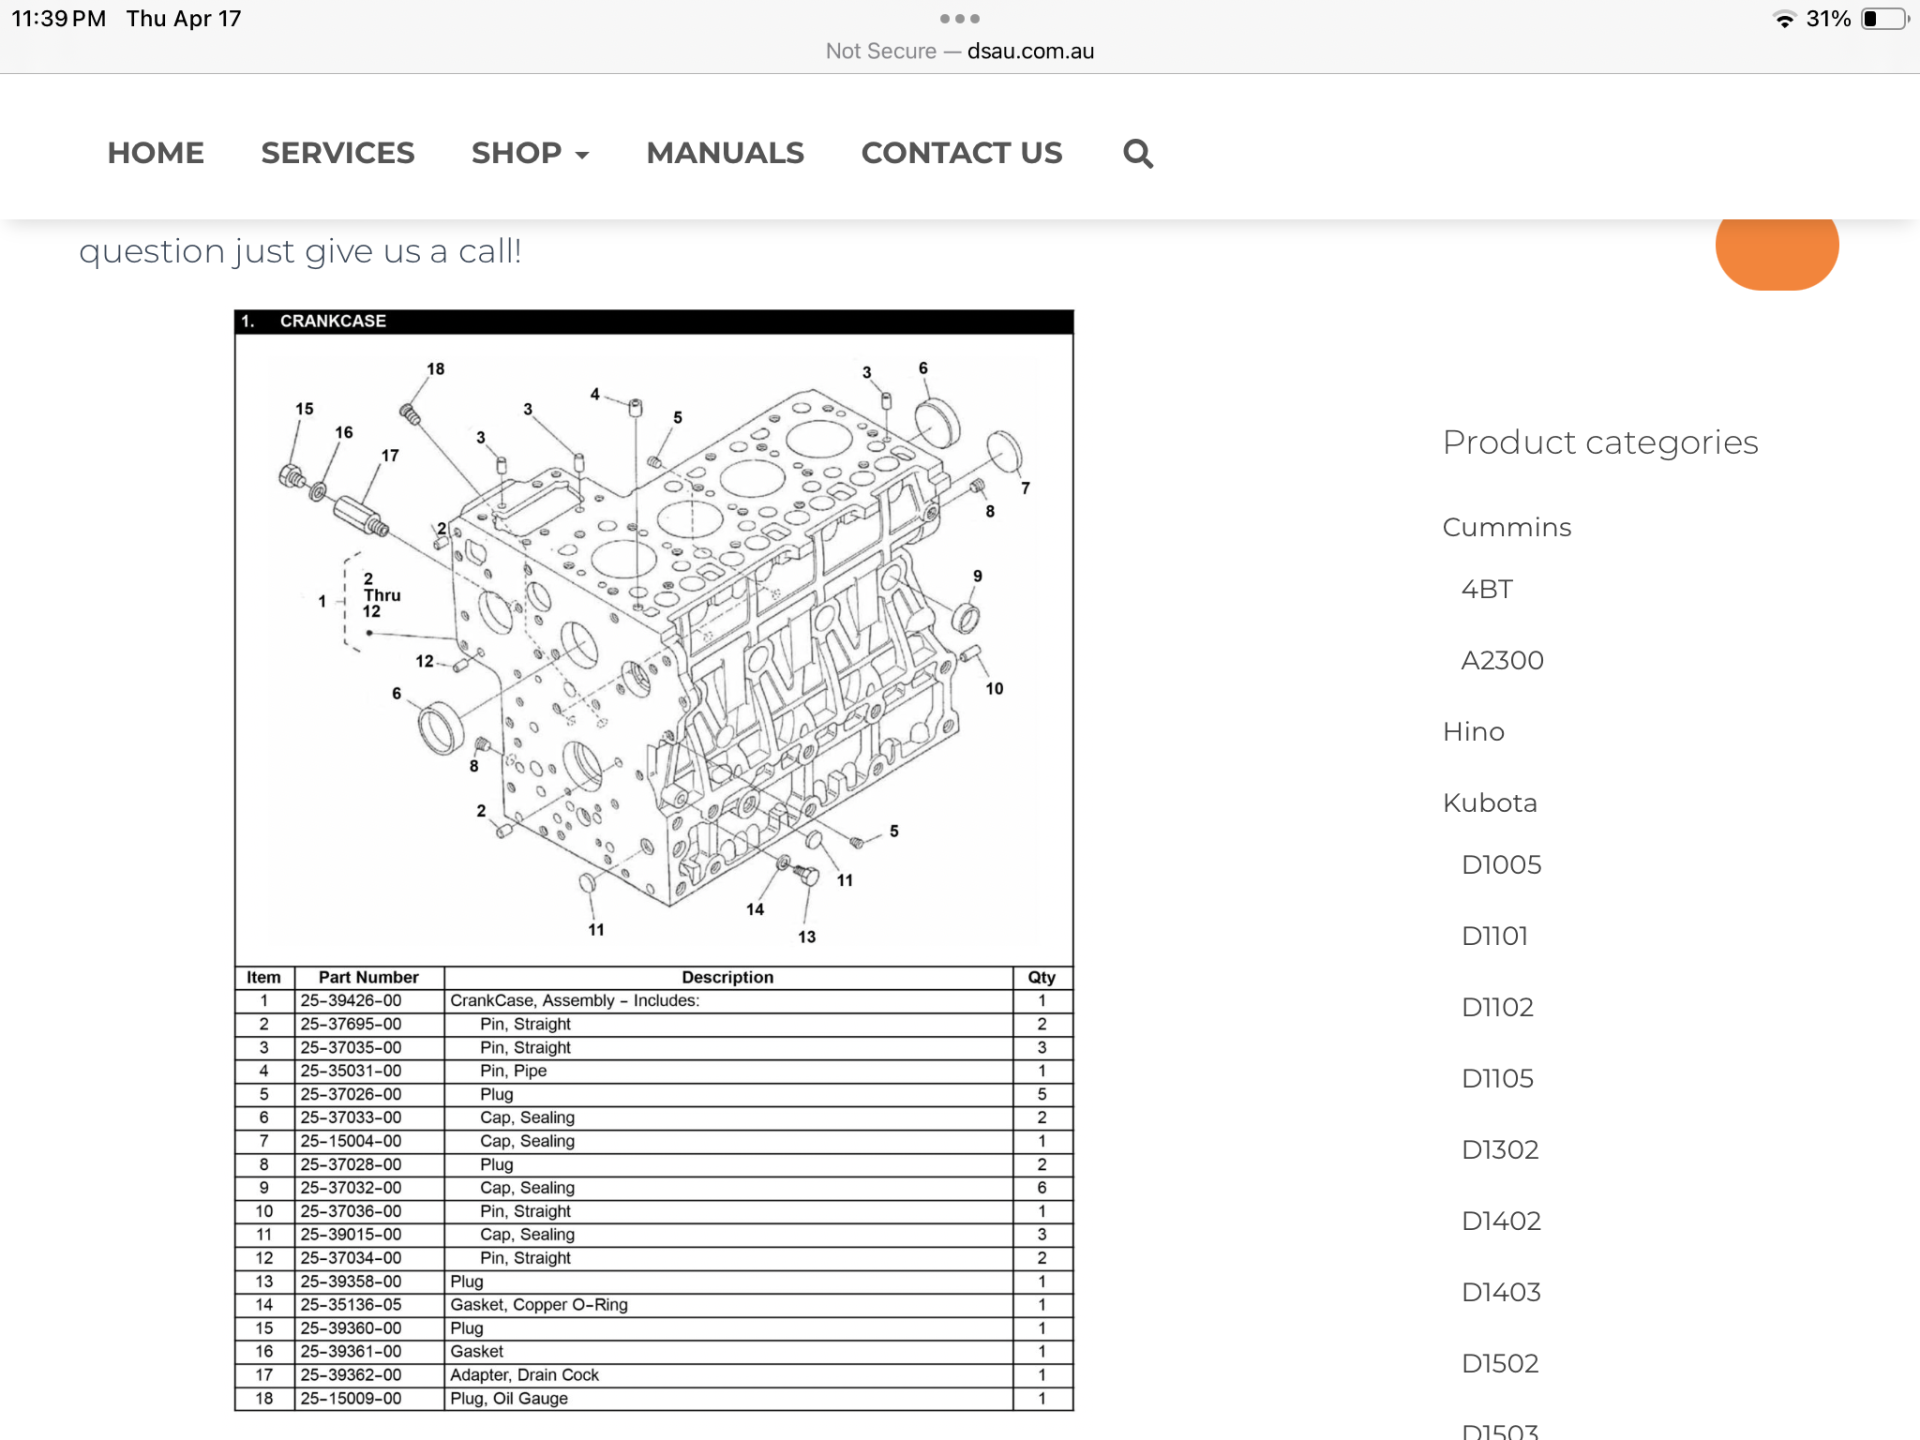The height and width of the screenshot is (1440, 1920).
Task: Open the 4BT subcategory link
Action: pos(1487,589)
